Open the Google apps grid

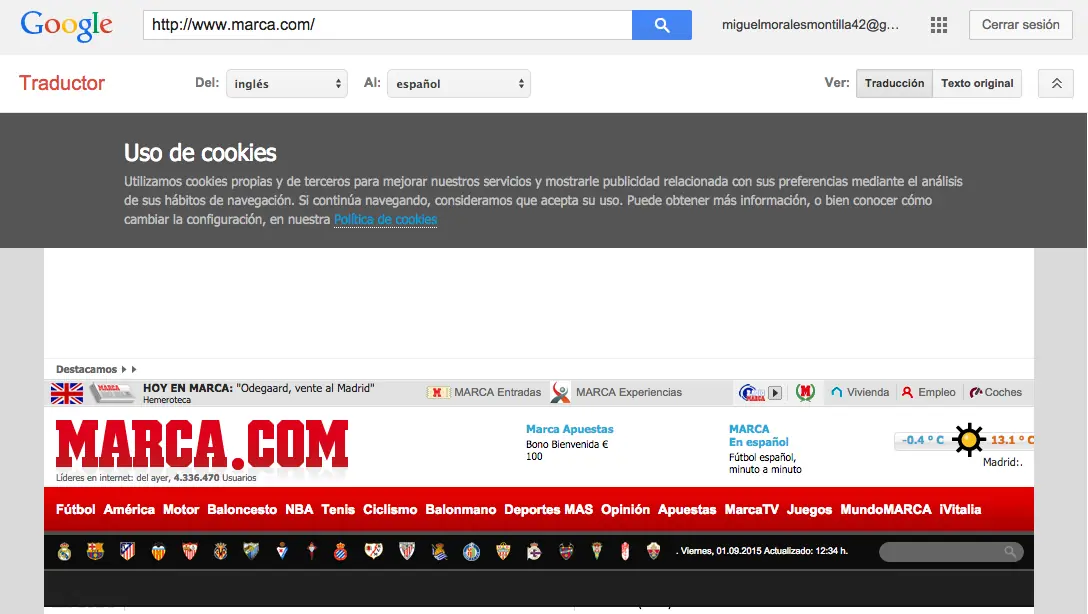point(939,25)
